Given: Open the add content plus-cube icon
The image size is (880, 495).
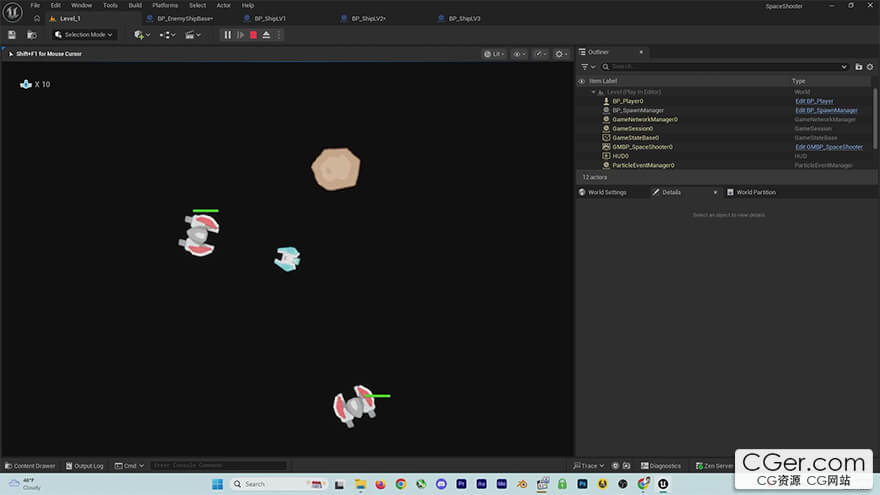Looking at the screenshot, I should [140, 34].
